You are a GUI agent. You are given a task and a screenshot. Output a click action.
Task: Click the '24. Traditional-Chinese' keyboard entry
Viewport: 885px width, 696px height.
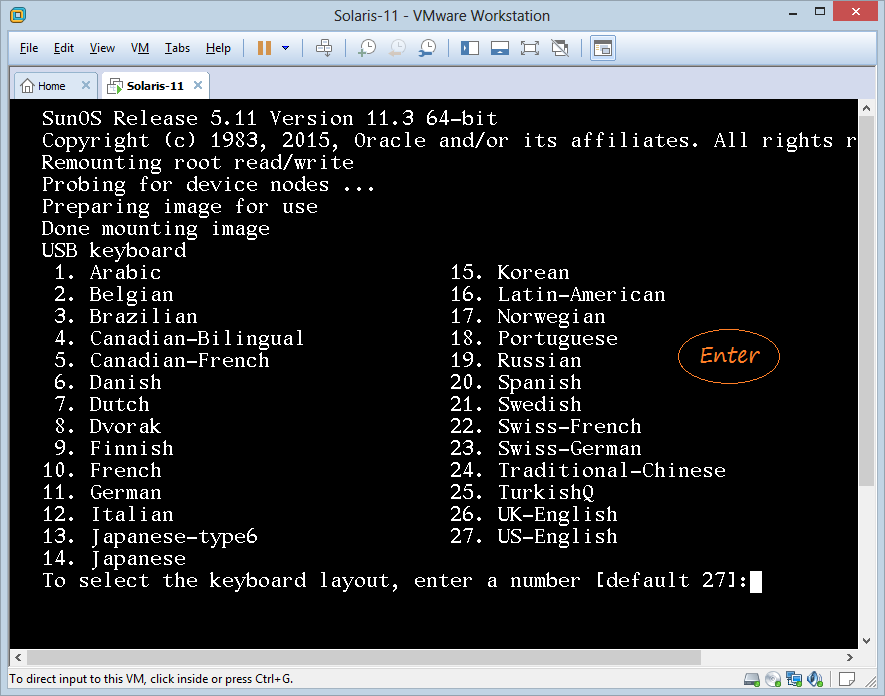(x=588, y=470)
